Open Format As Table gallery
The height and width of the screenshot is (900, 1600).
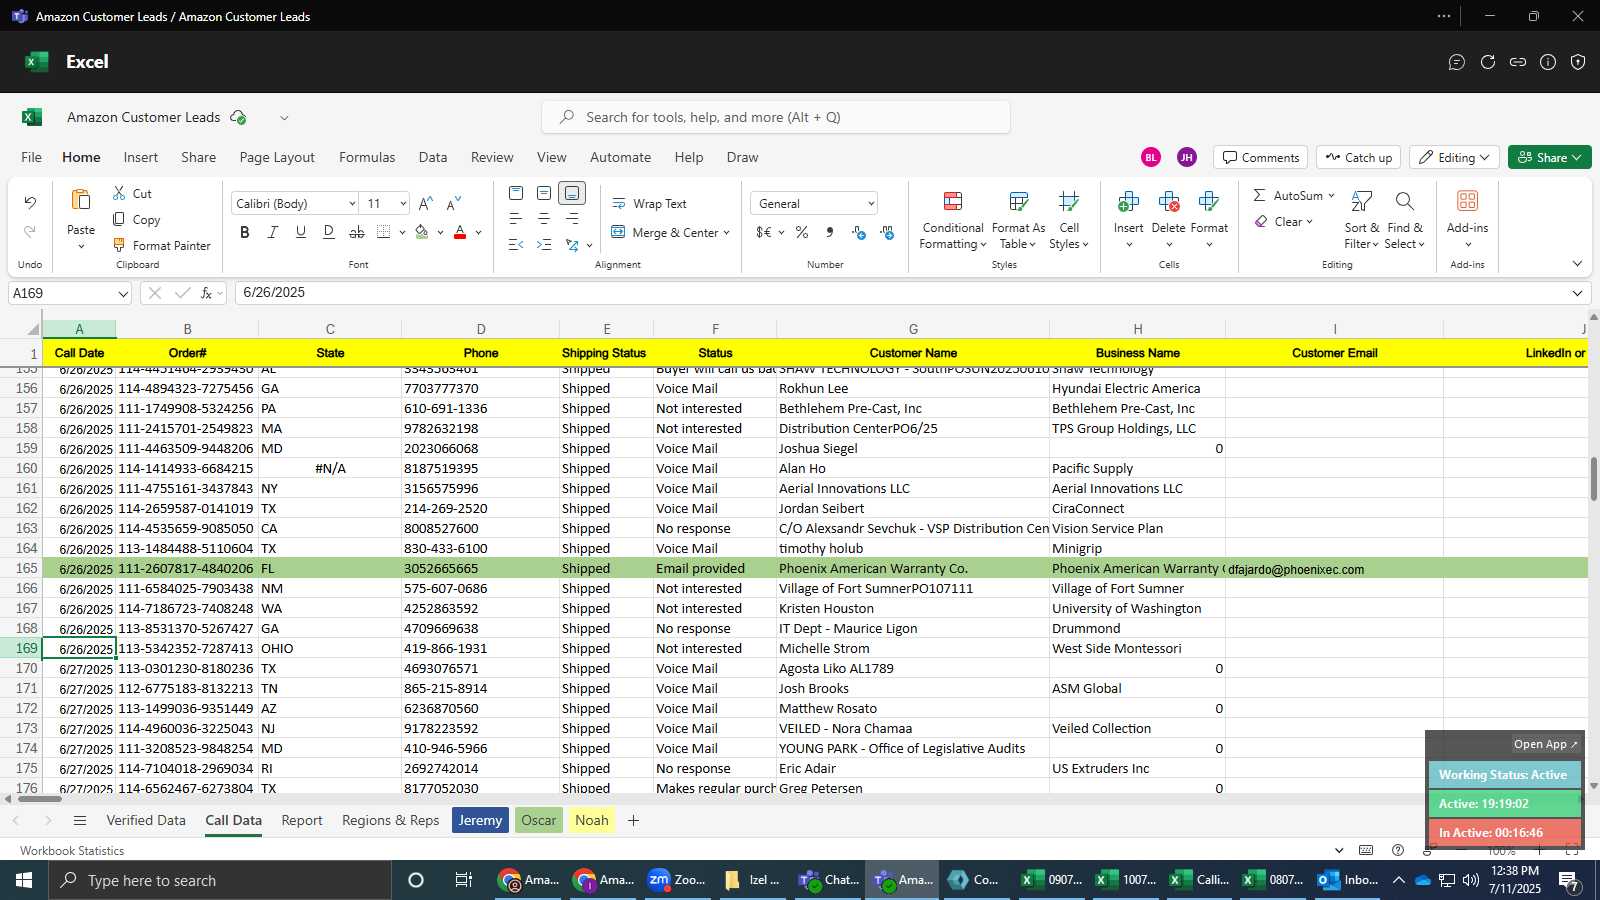click(x=1018, y=220)
